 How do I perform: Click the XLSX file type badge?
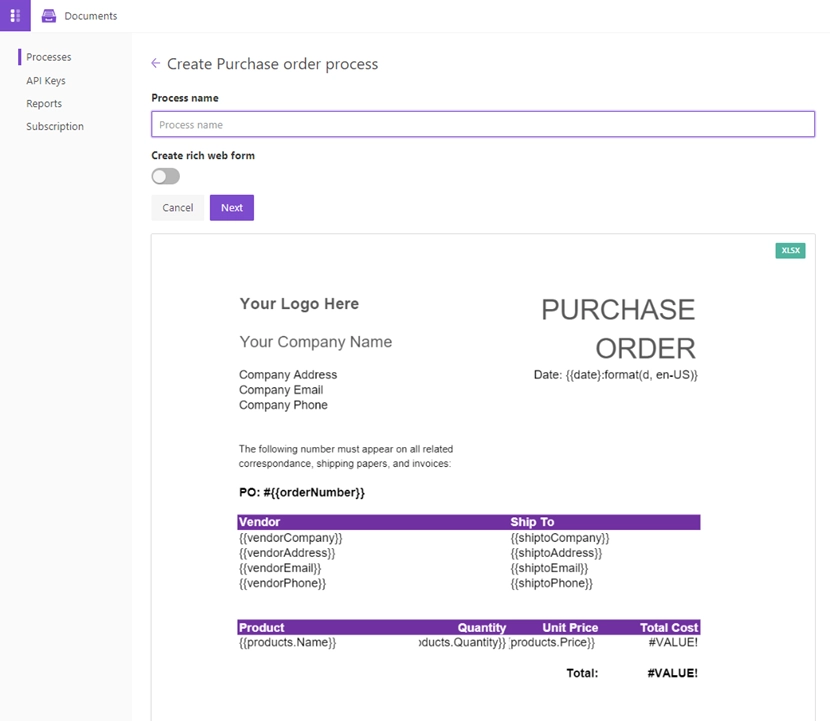coord(789,251)
